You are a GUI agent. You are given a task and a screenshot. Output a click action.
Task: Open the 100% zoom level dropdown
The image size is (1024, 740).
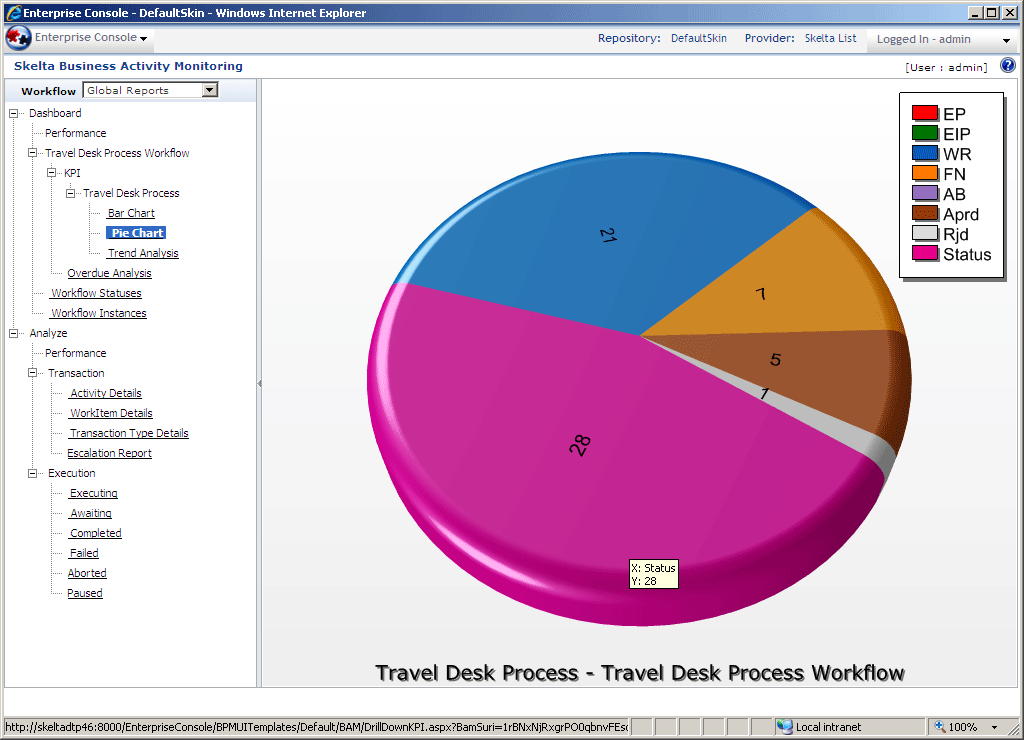[994, 727]
